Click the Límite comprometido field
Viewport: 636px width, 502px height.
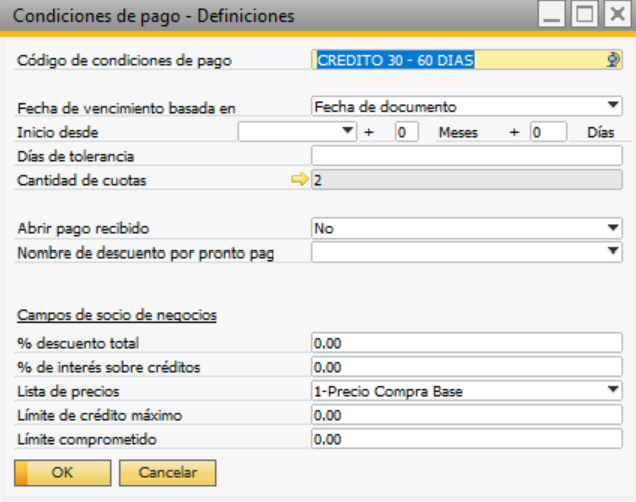pos(466,439)
